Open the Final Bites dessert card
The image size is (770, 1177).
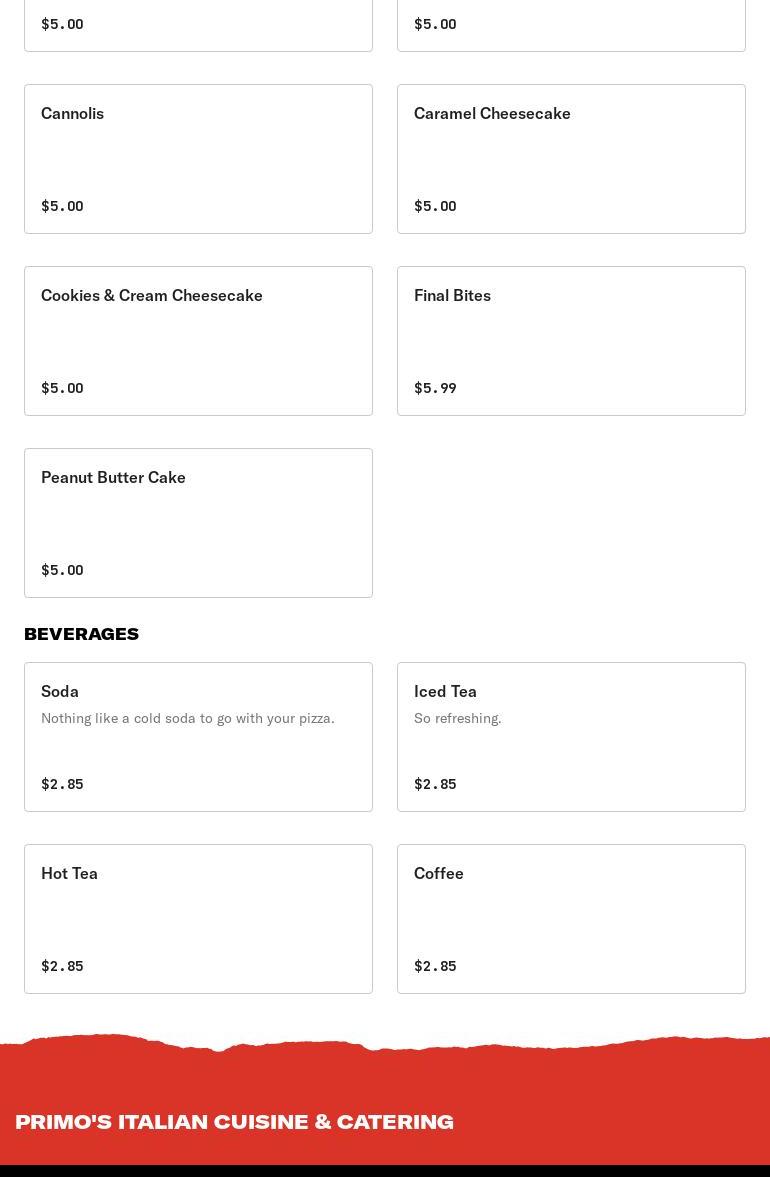(x=571, y=341)
